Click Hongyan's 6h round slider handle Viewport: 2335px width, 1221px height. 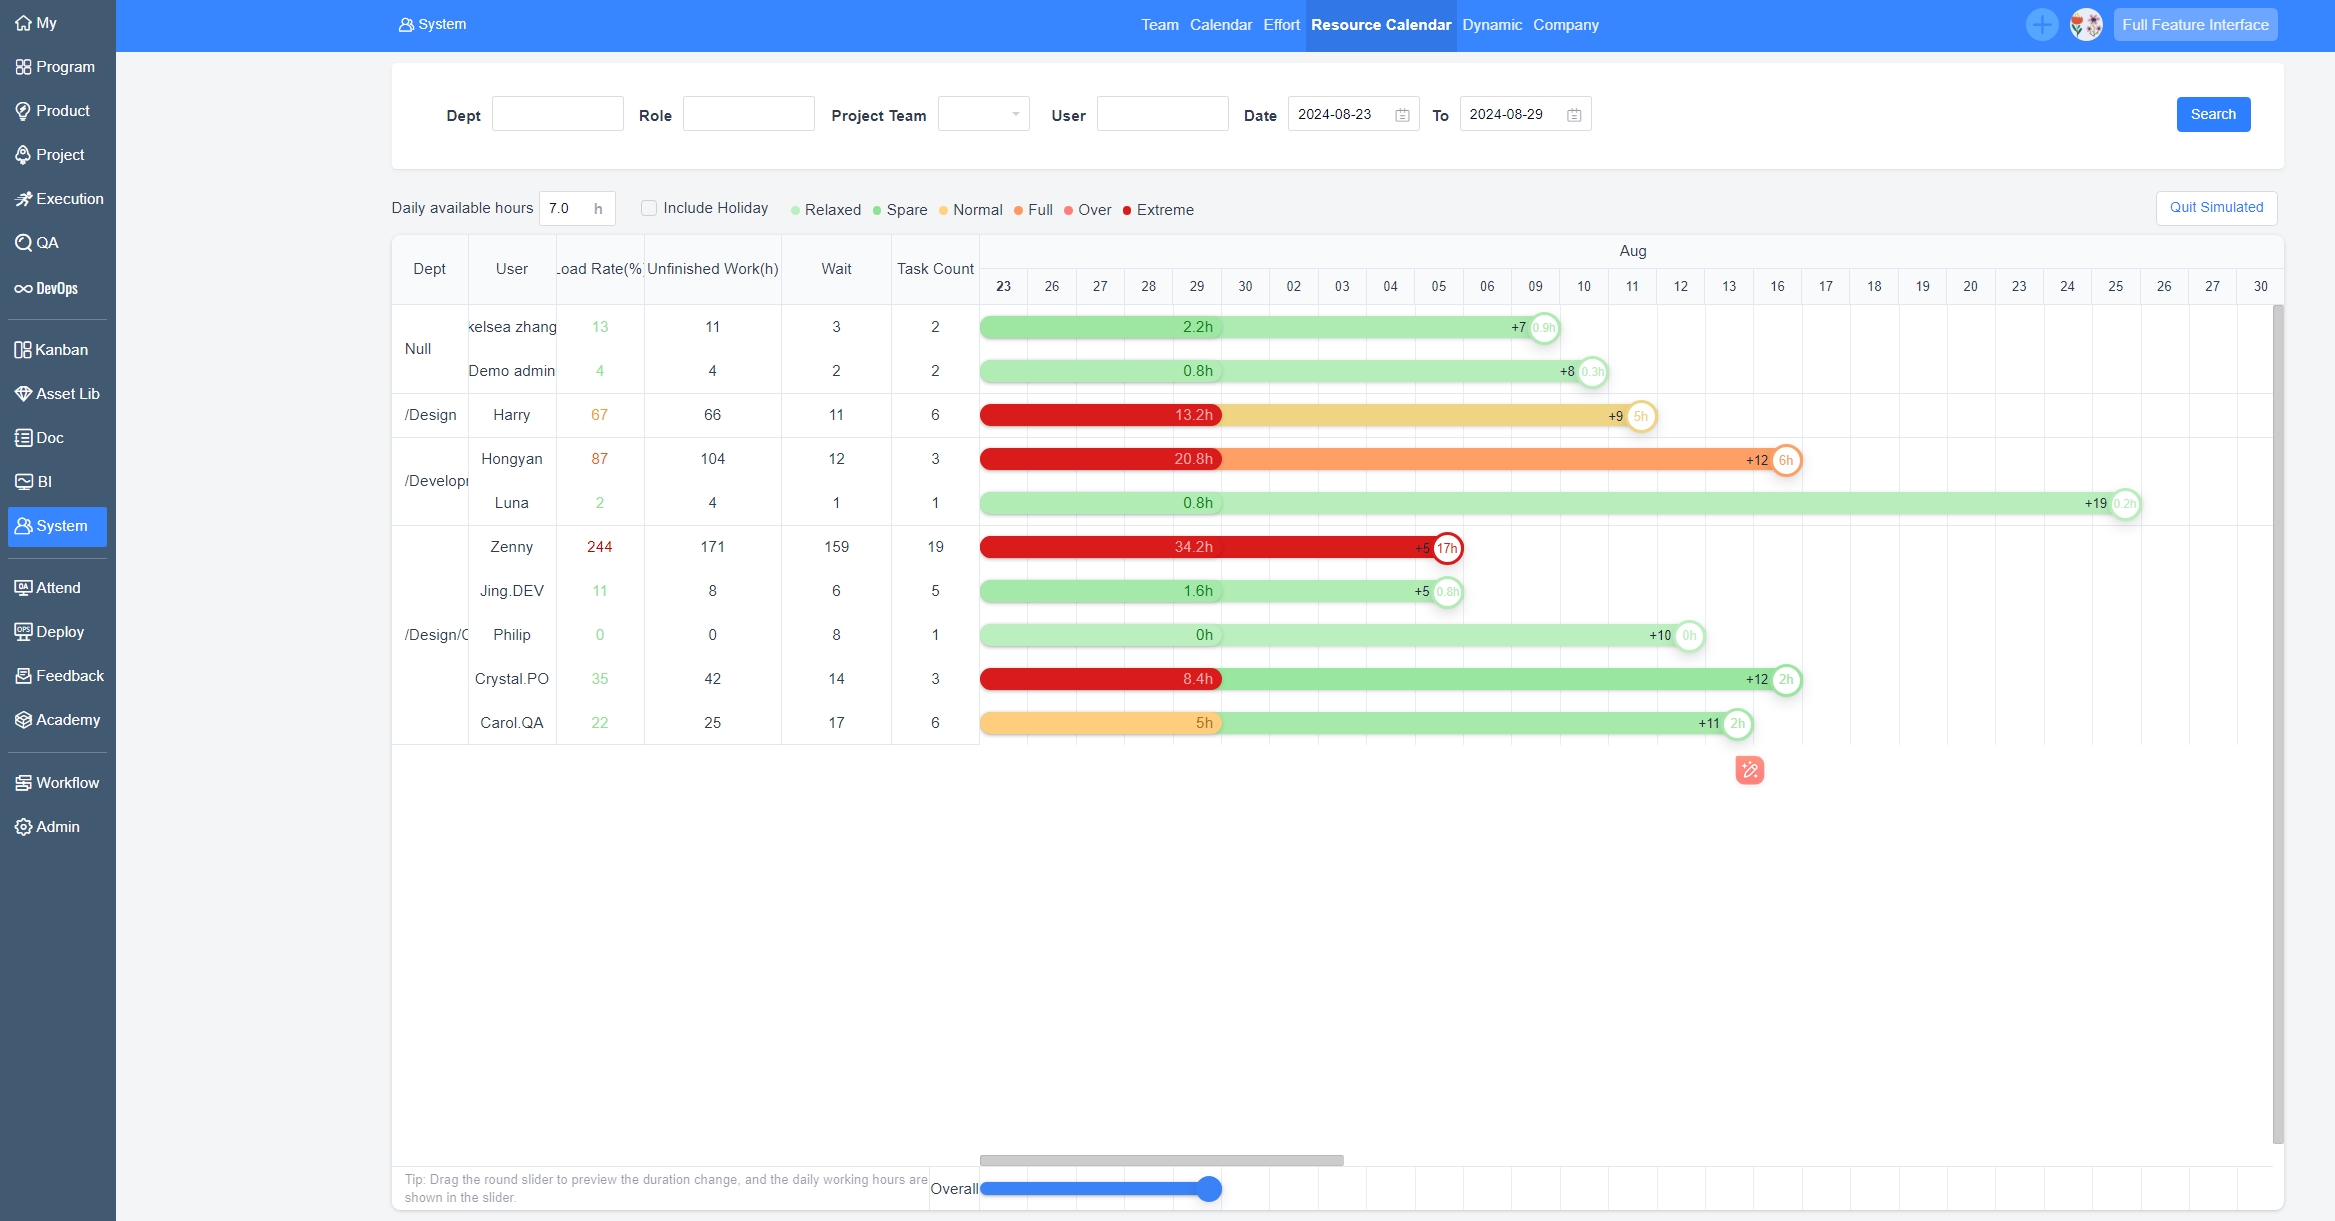pyautogui.click(x=1786, y=460)
